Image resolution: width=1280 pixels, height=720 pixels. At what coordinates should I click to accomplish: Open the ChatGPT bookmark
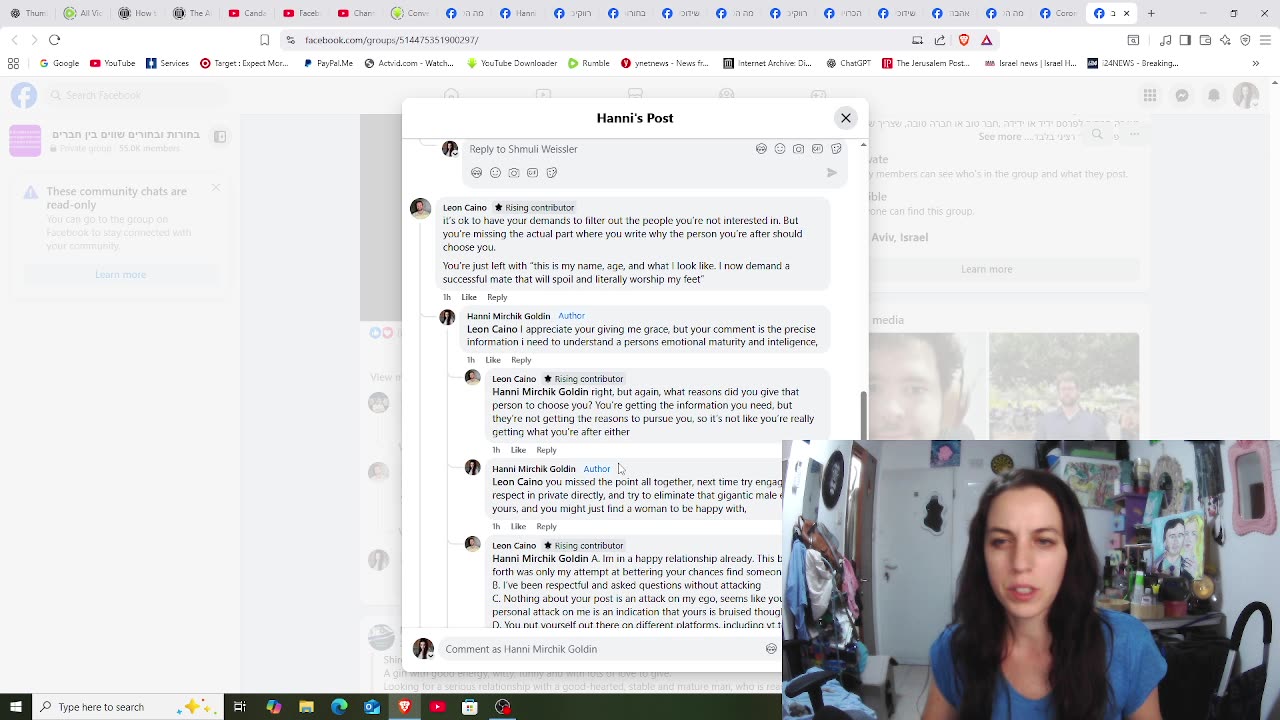click(848, 63)
